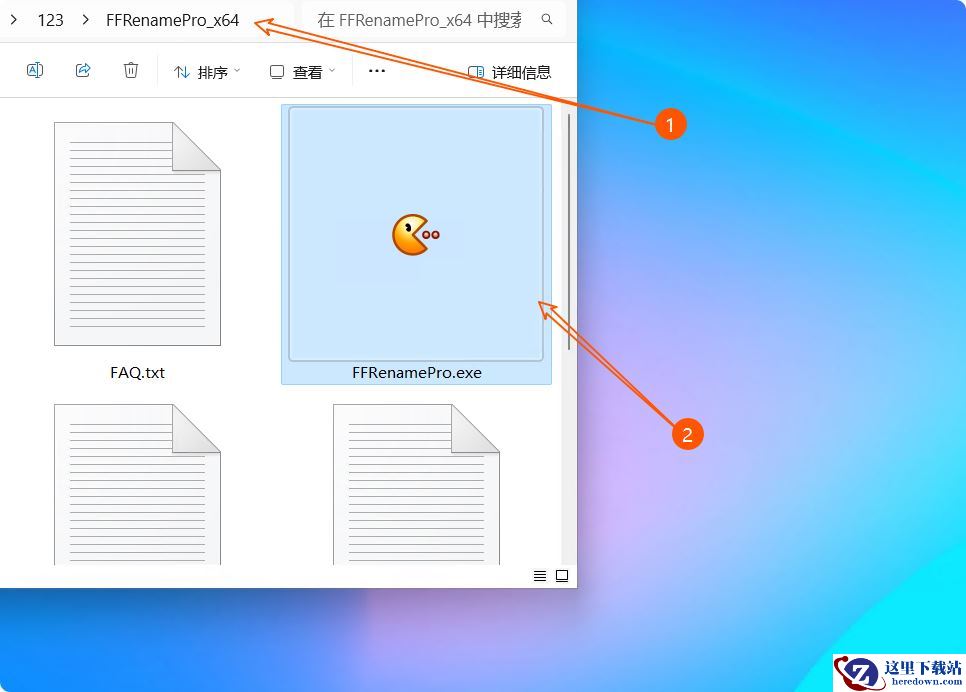966x692 pixels.
Task: Click the heredown watermark logo
Action: coord(899,673)
